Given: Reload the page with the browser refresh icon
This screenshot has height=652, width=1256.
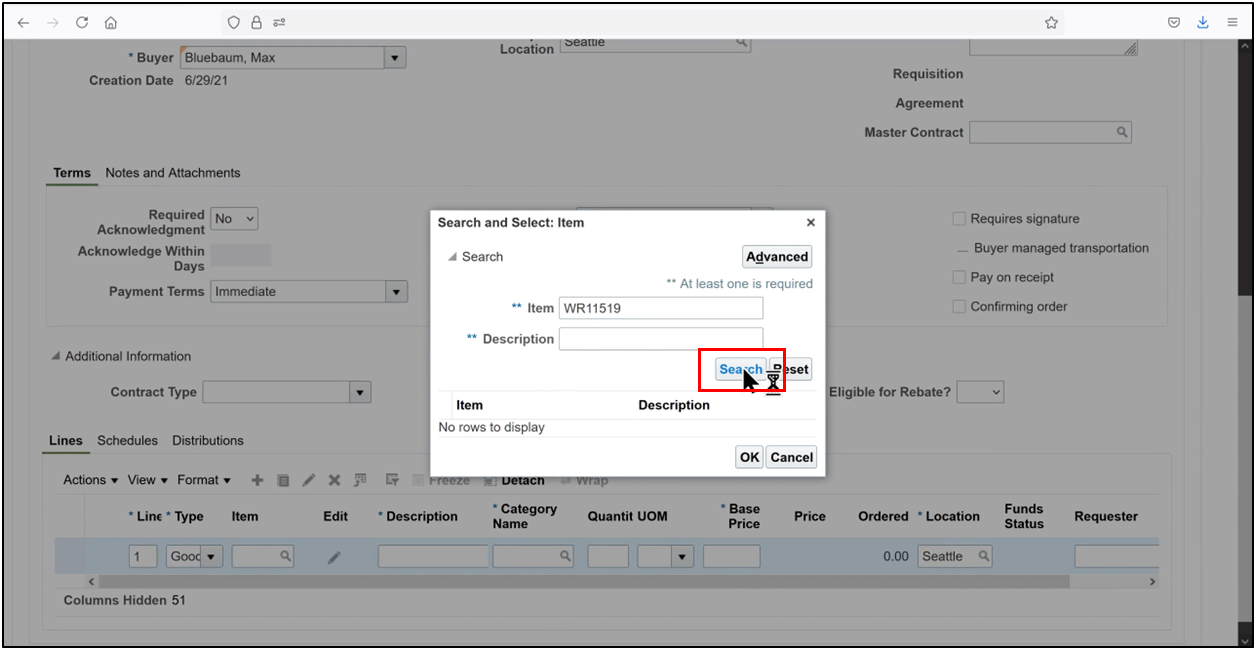Looking at the screenshot, I should (x=82, y=21).
